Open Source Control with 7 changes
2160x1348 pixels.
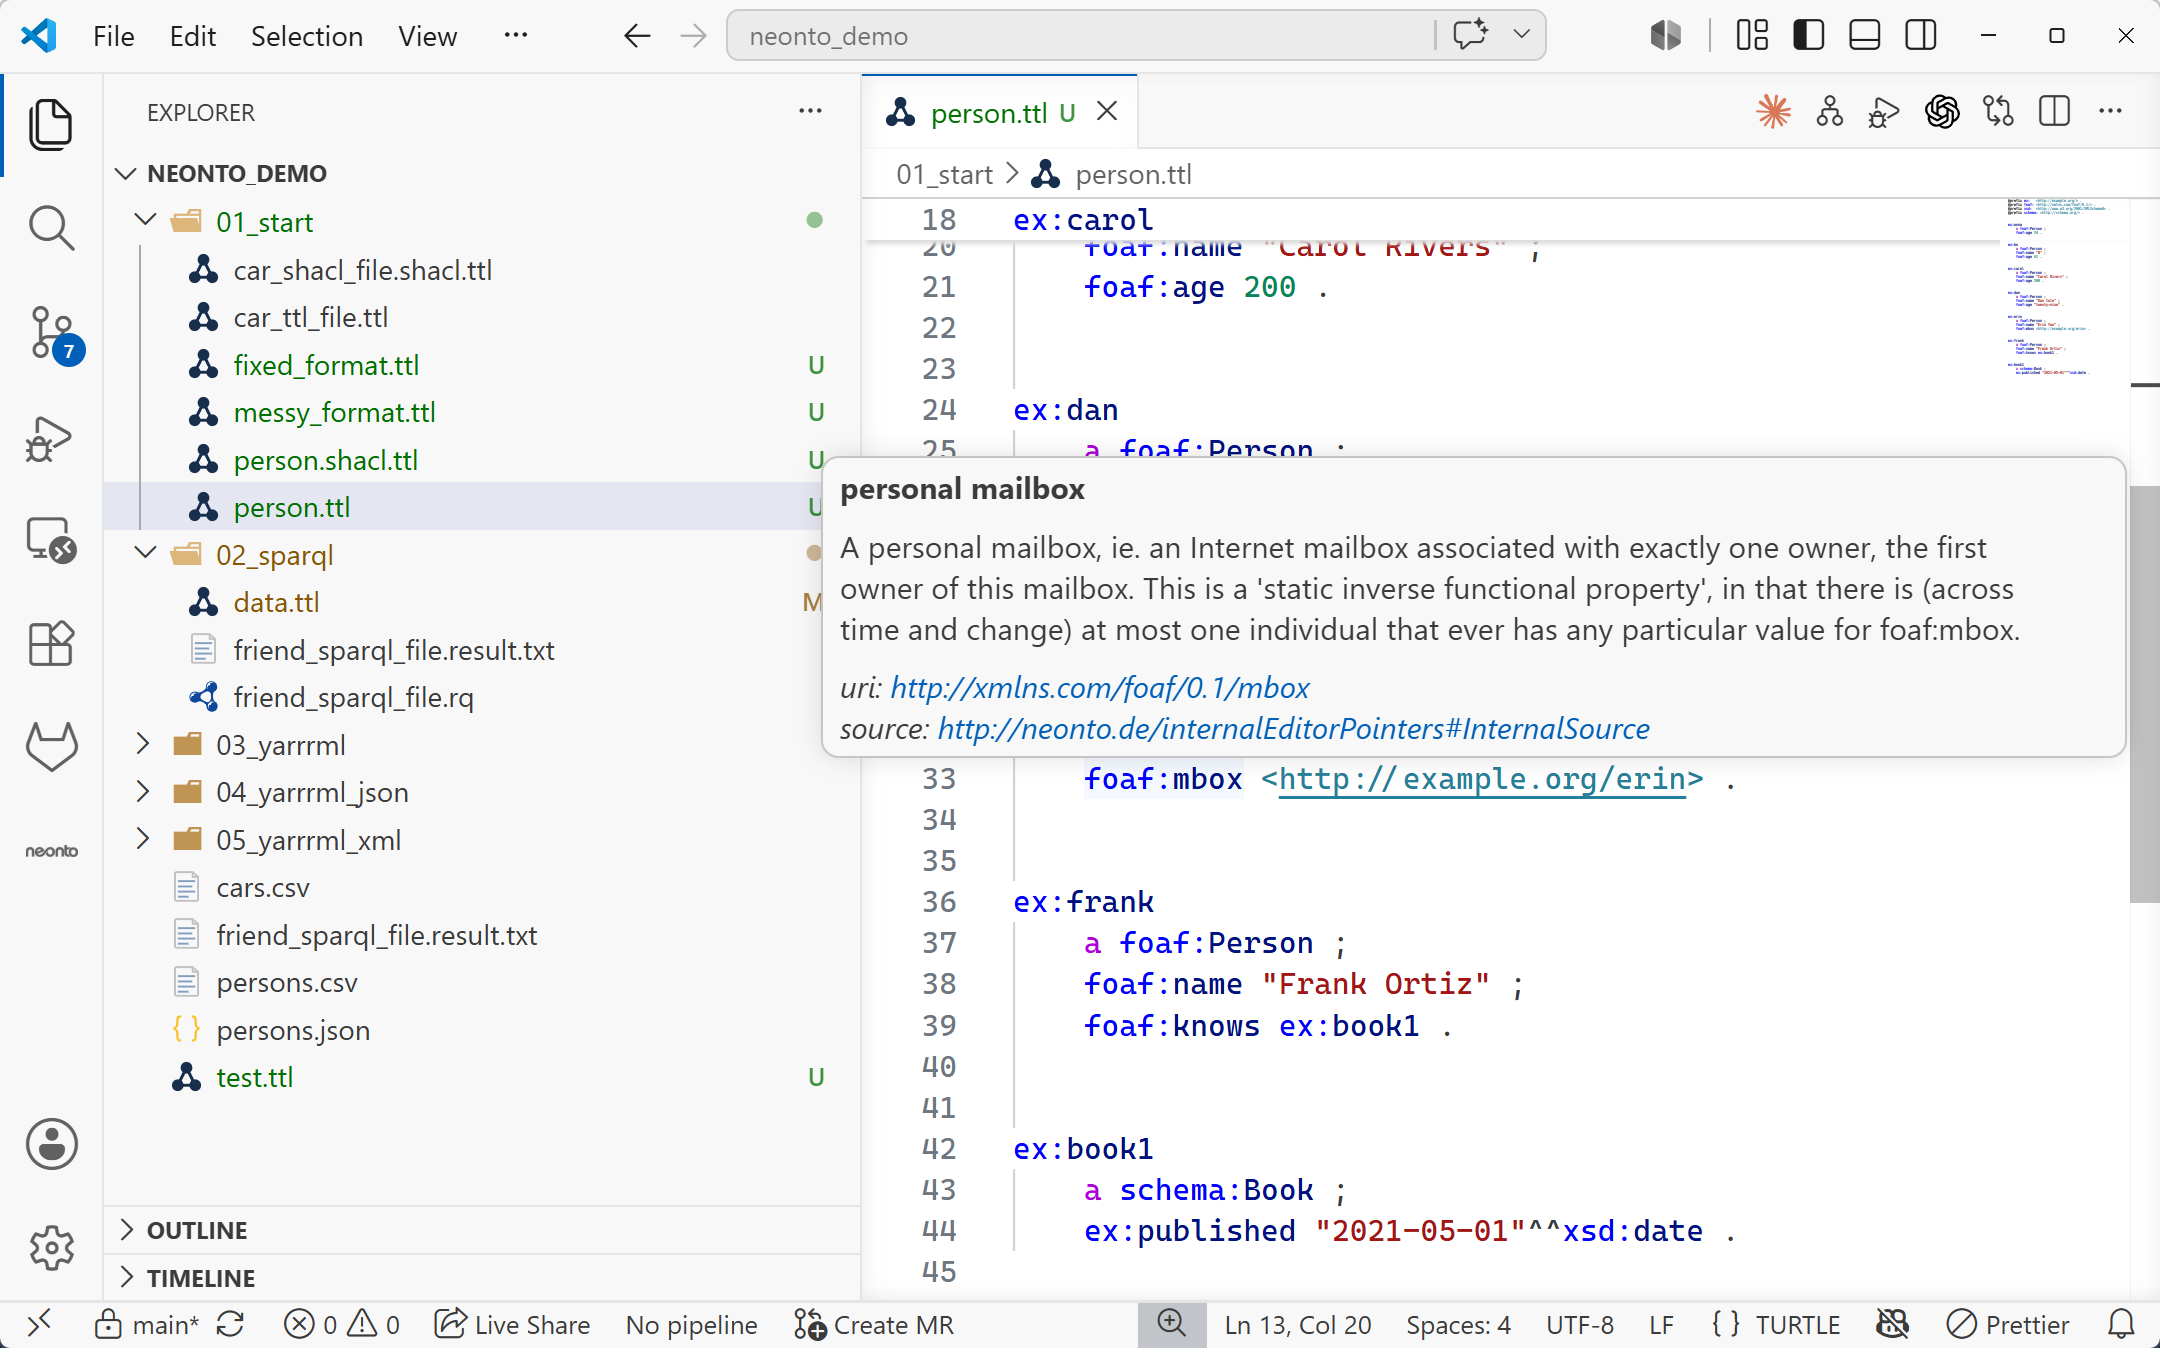click(51, 333)
